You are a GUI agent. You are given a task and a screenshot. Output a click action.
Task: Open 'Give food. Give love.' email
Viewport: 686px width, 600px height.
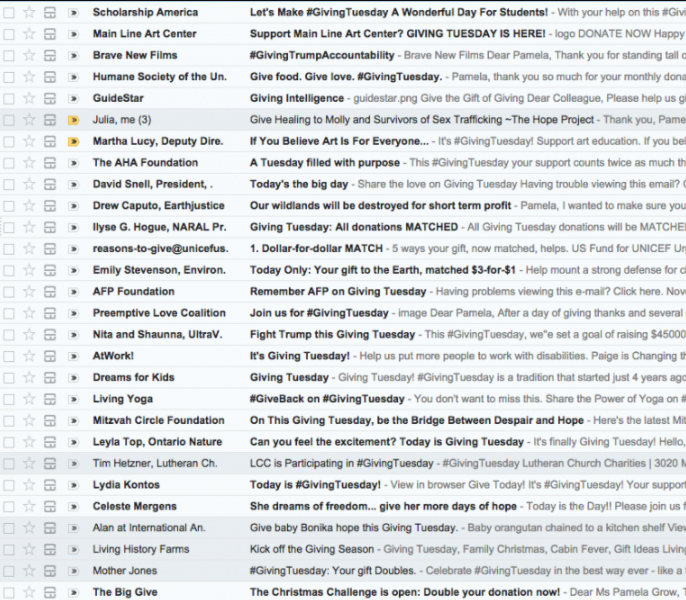tap(346, 77)
